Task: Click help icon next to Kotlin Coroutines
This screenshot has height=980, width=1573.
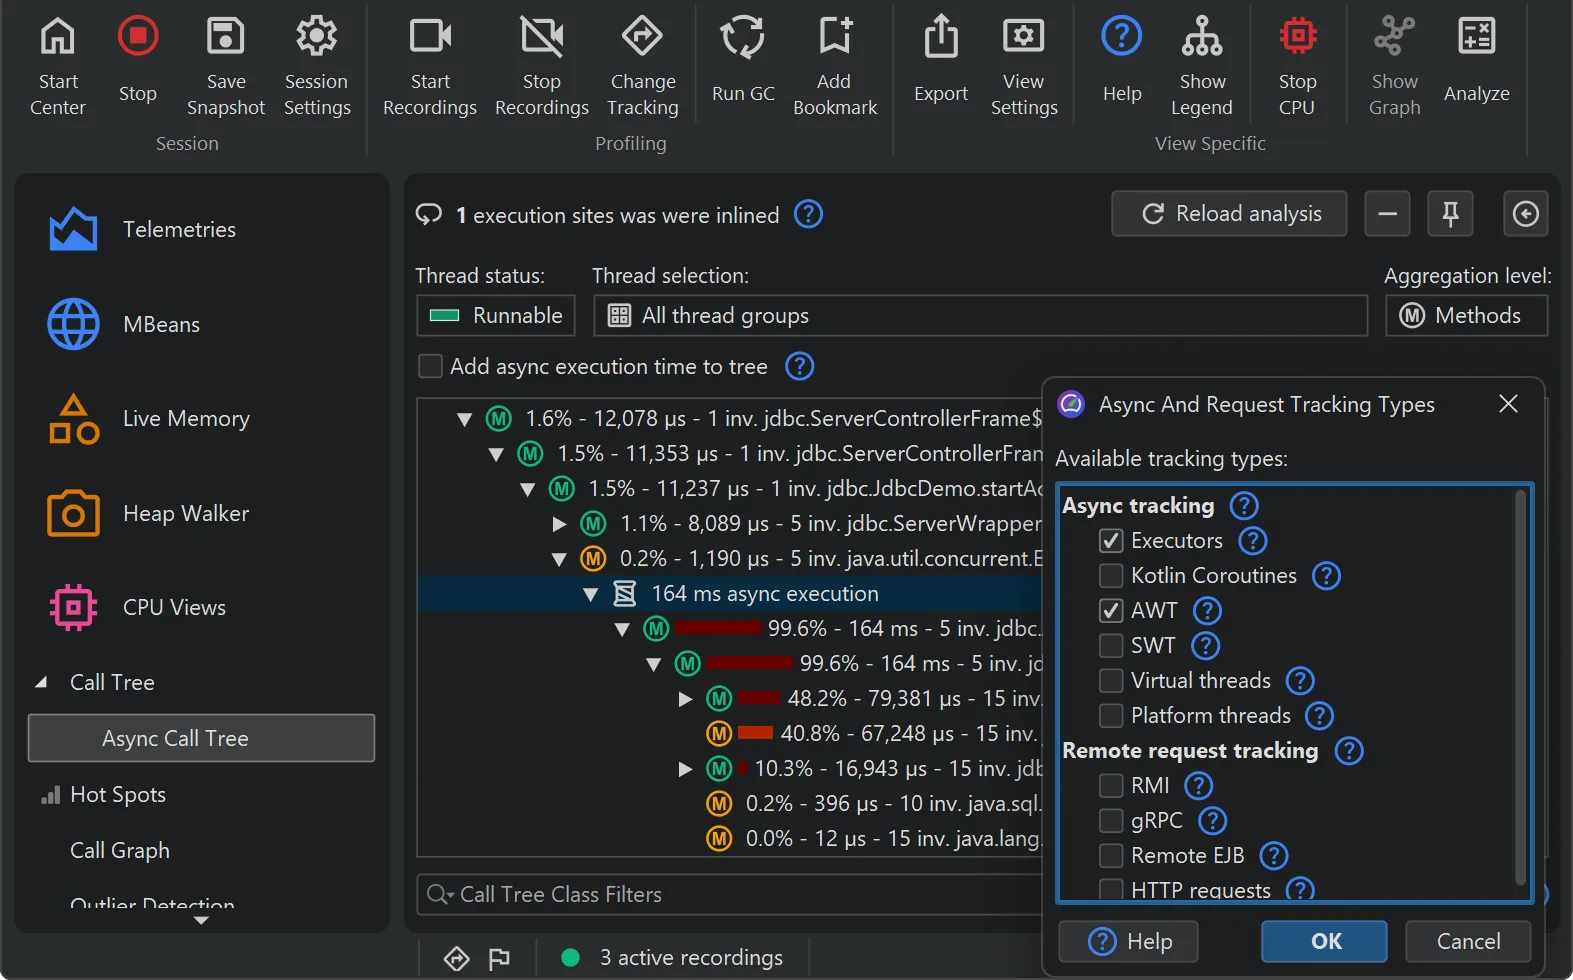Action: pos(1326,576)
